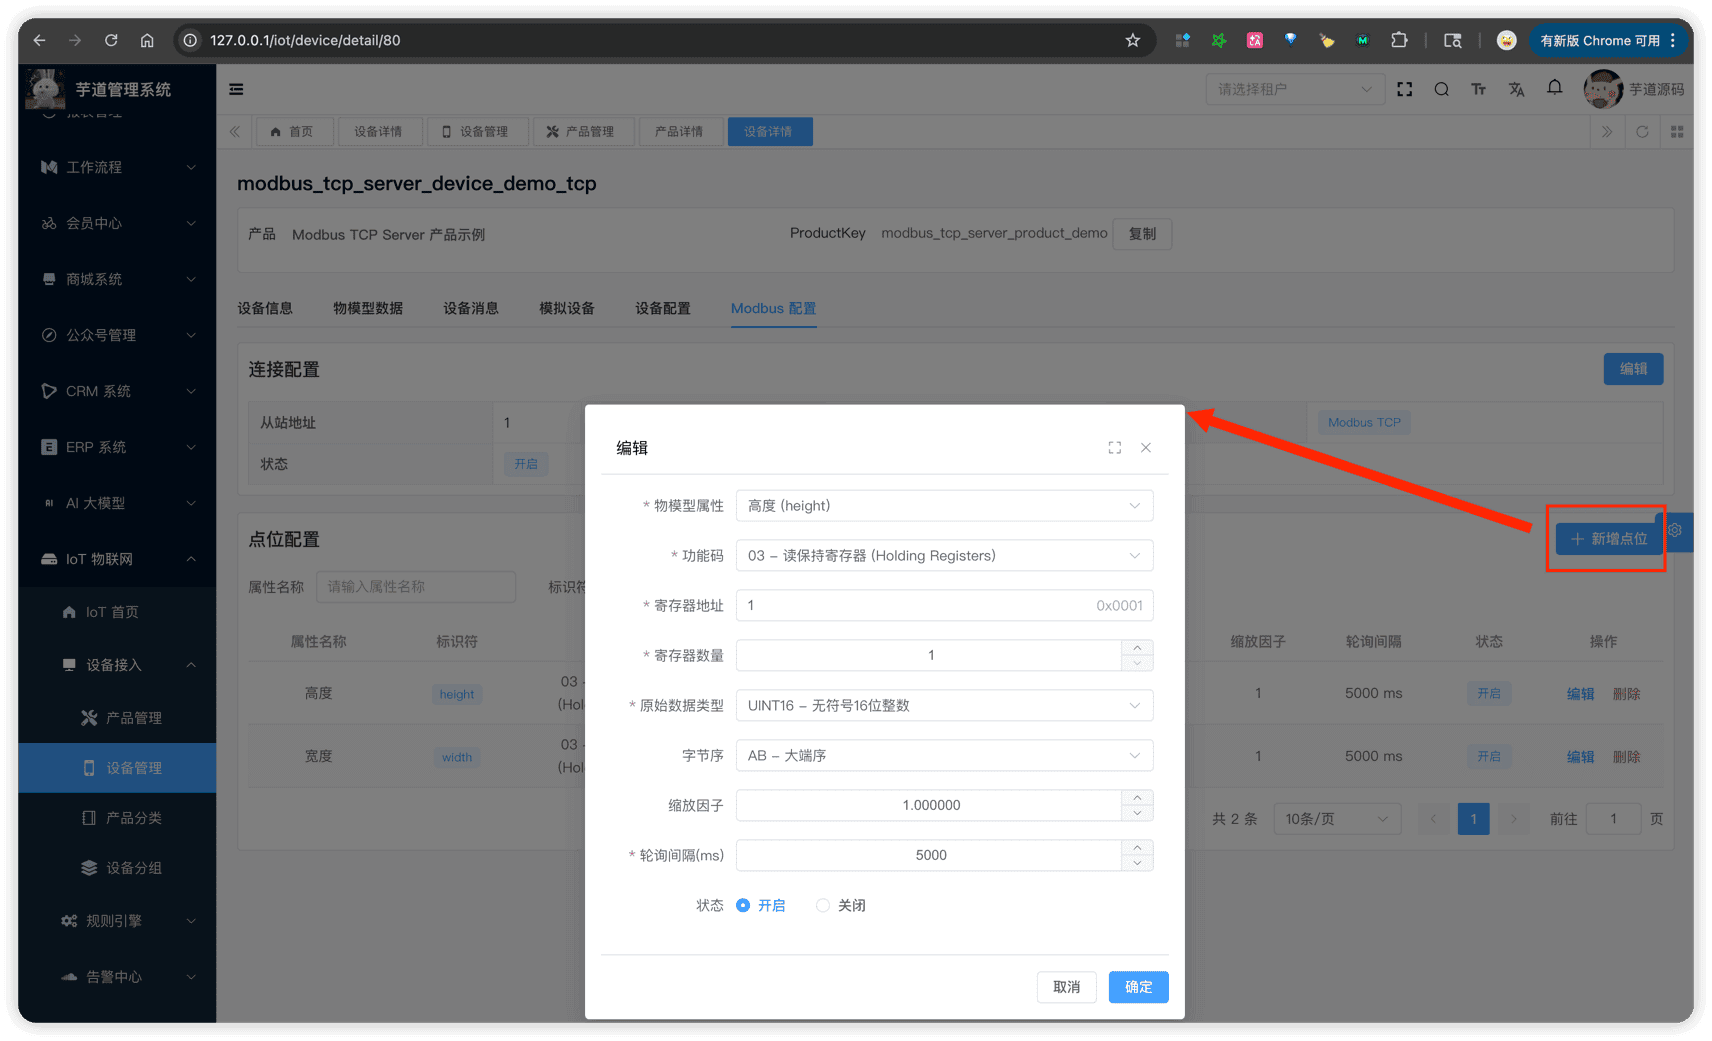The height and width of the screenshot is (1041, 1712).
Task: Expand the 字节序 byte order dropdown
Action: (943, 756)
